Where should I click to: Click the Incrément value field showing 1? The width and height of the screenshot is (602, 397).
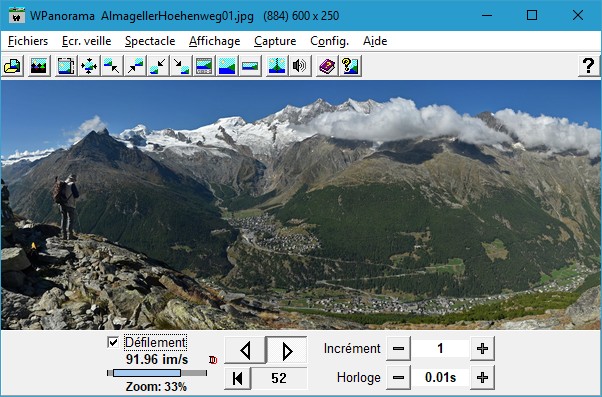(x=440, y=349)
